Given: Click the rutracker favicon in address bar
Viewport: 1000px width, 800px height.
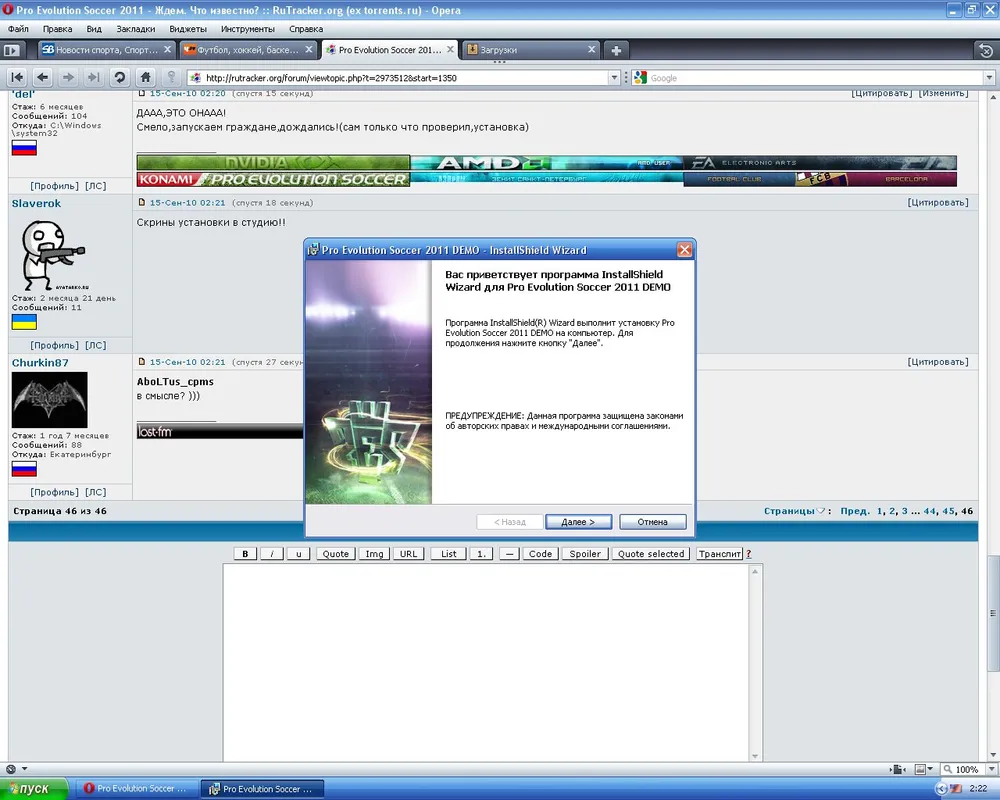Looking at the screenshot, I should pyautogui.click(x=196, y=78).
